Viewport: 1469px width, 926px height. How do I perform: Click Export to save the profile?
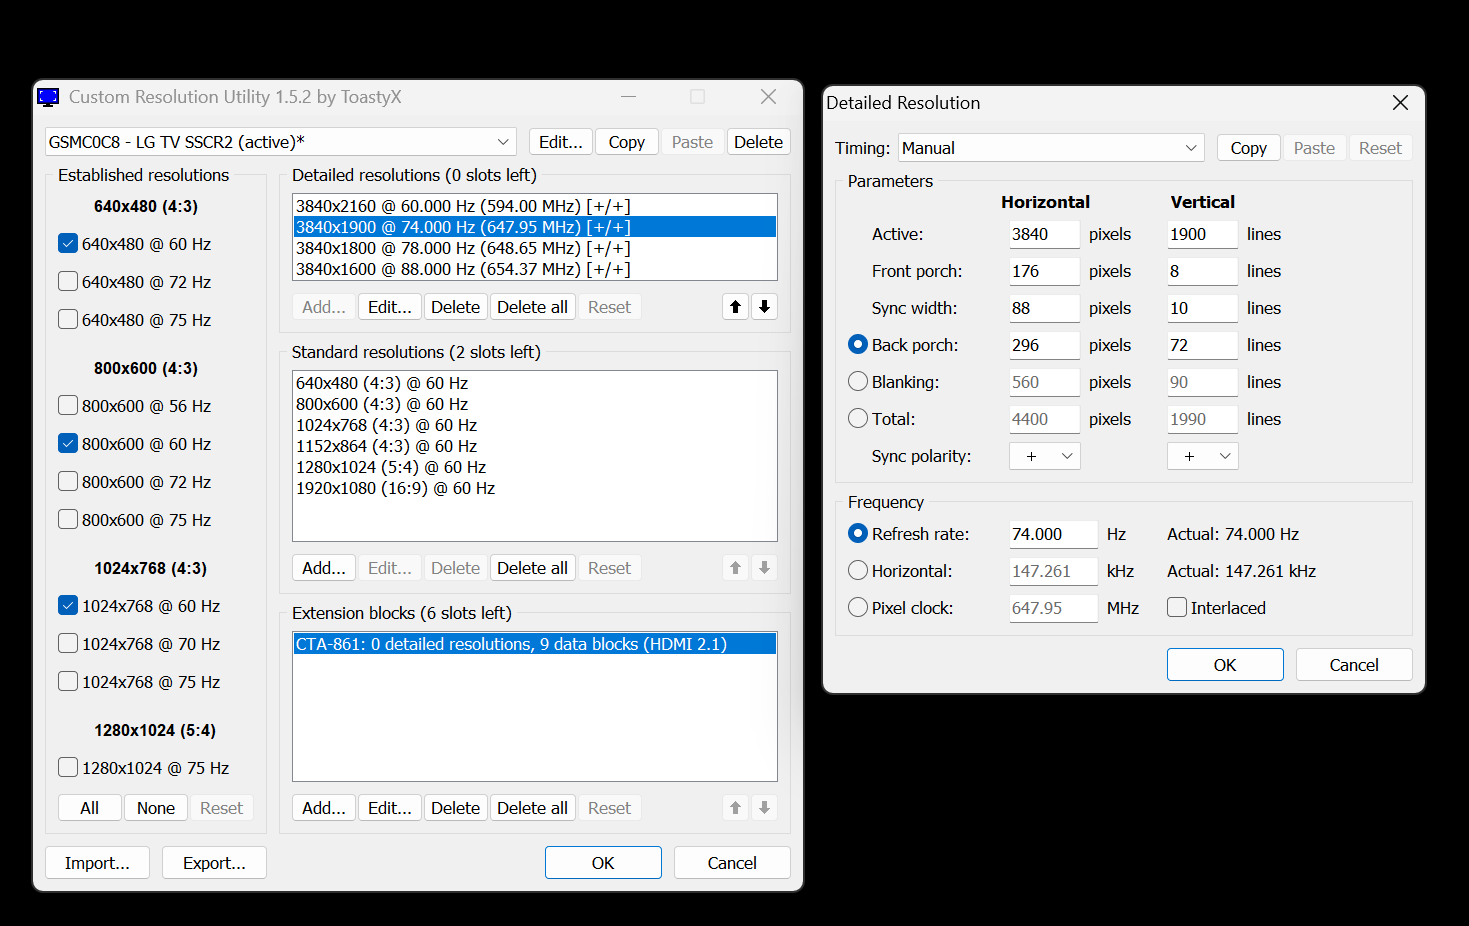[x=214, y=862]
